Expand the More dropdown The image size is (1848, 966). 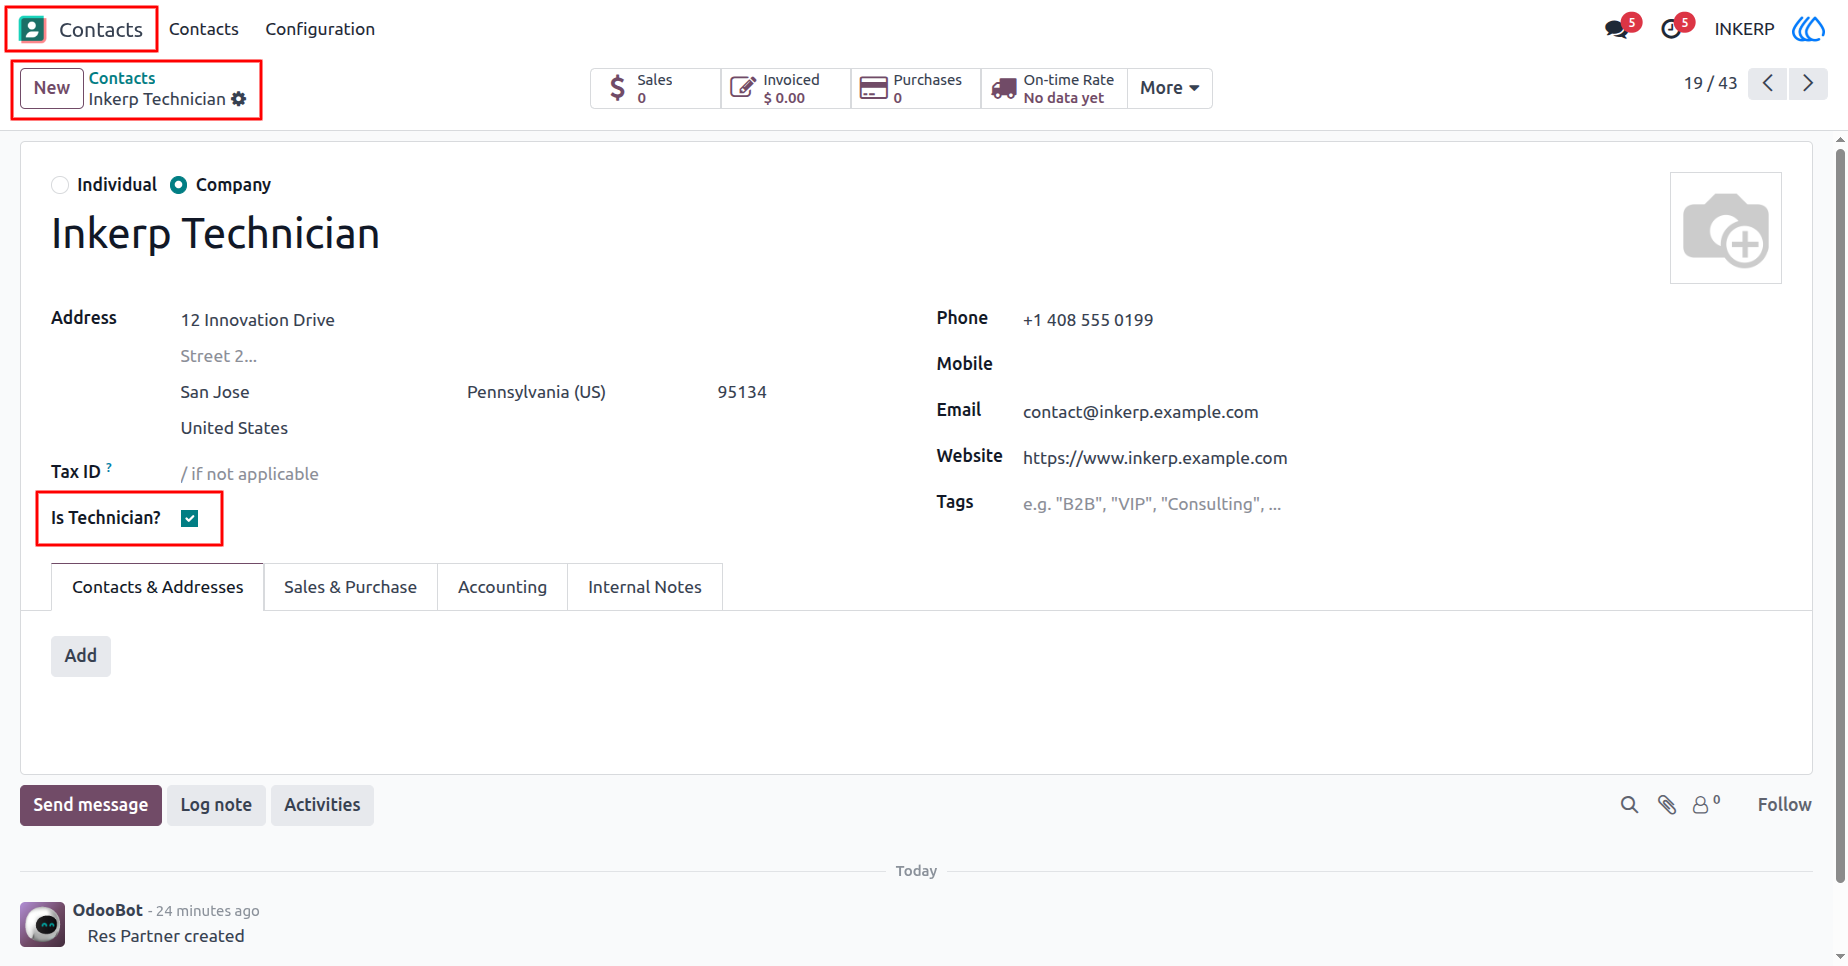[1169, 88]
